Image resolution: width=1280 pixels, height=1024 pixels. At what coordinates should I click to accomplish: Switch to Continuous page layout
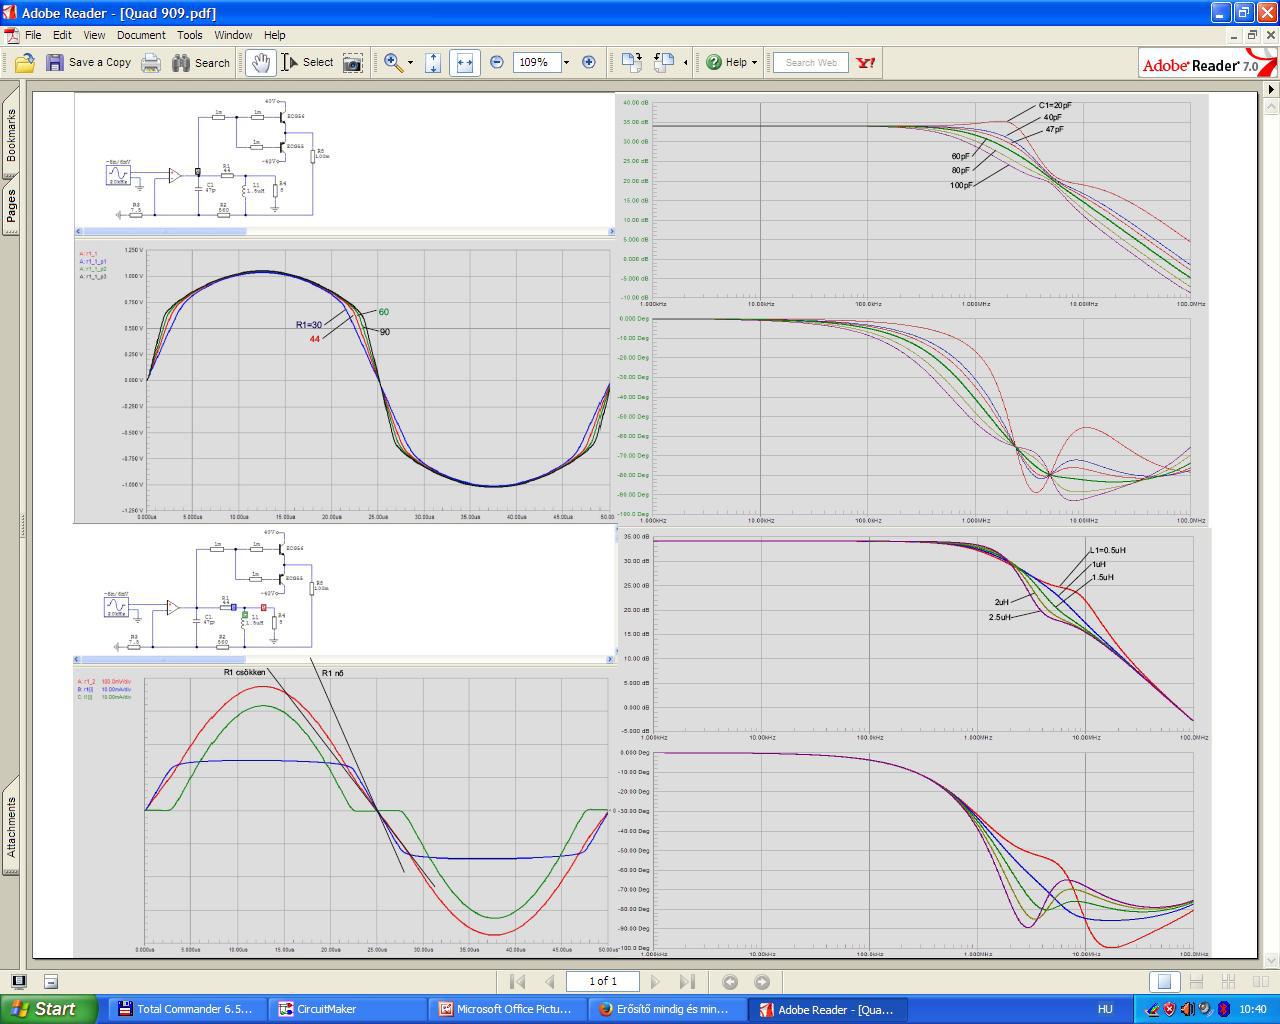tap(1196, 982)
